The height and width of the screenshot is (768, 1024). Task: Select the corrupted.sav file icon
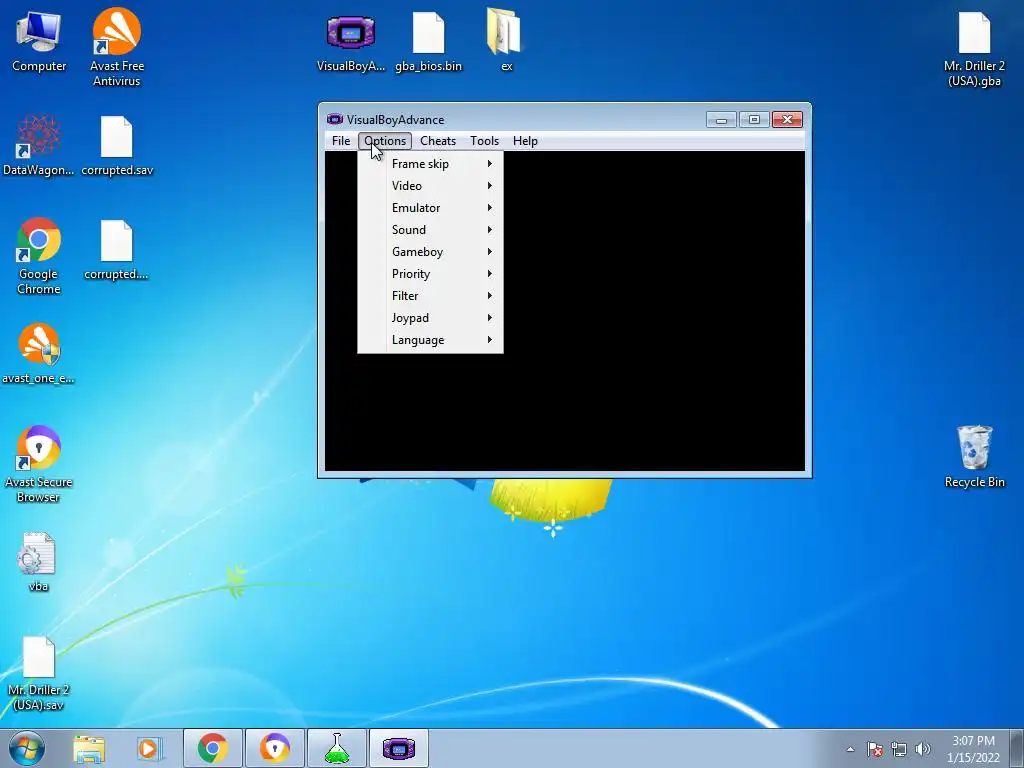[x=117, y=145]
